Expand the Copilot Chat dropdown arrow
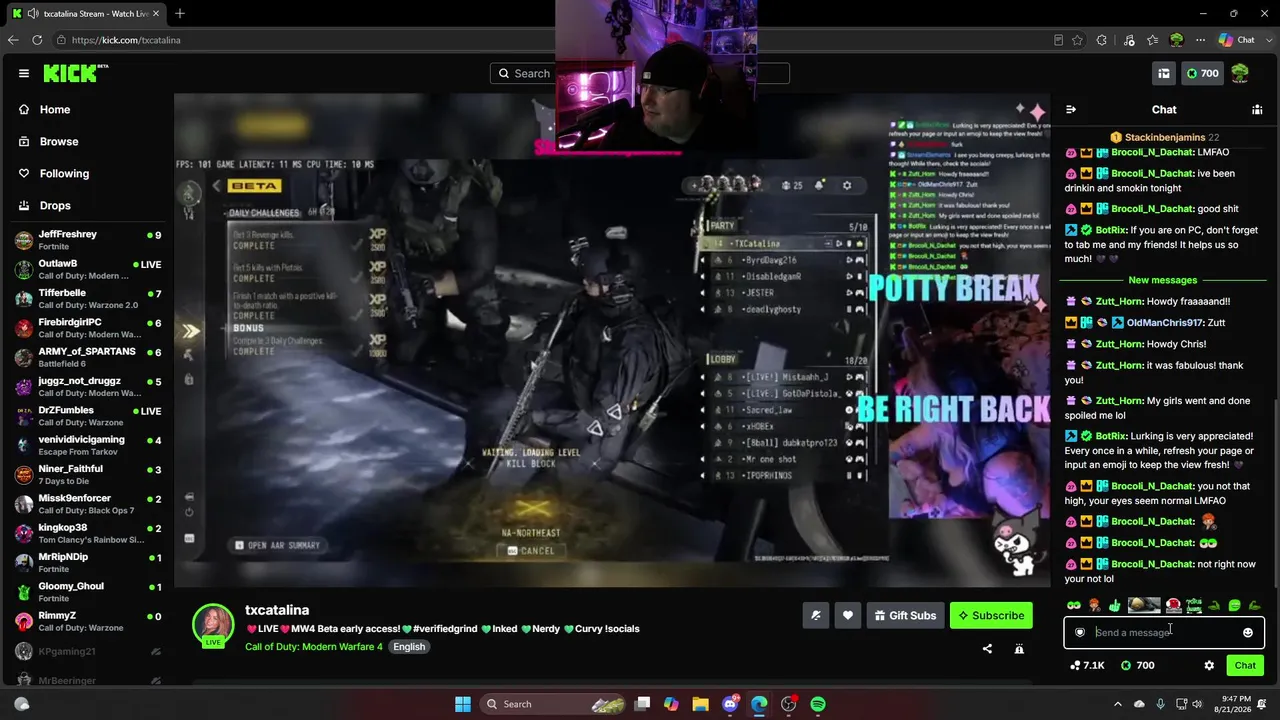 (x=1267, y=40)
